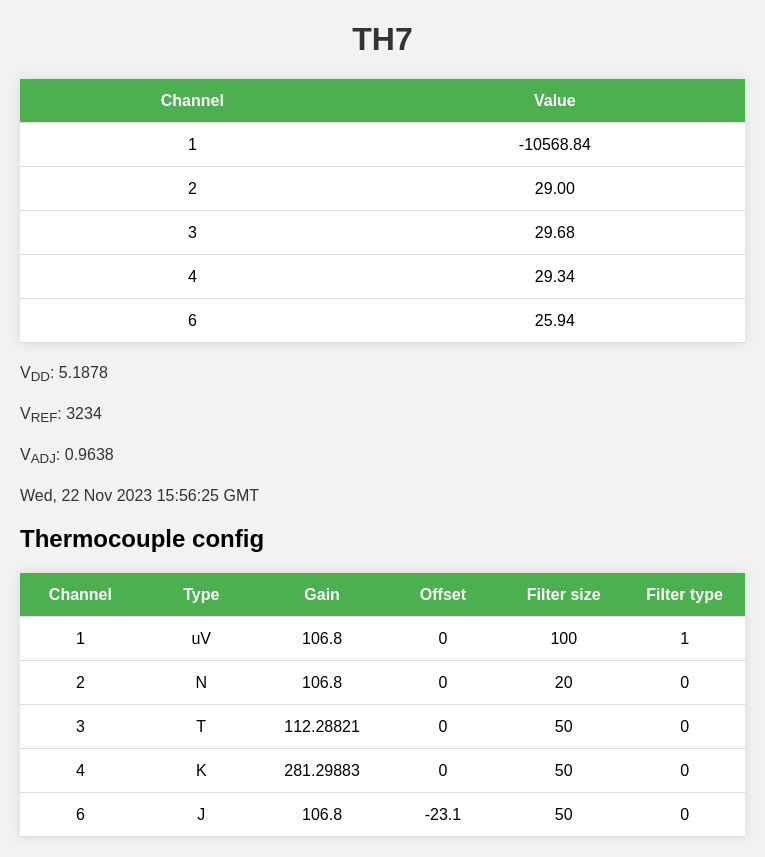Screen dimensions: 765x857
Task: Select the -23.1 offset cell
Action: [x=443, y=815]
